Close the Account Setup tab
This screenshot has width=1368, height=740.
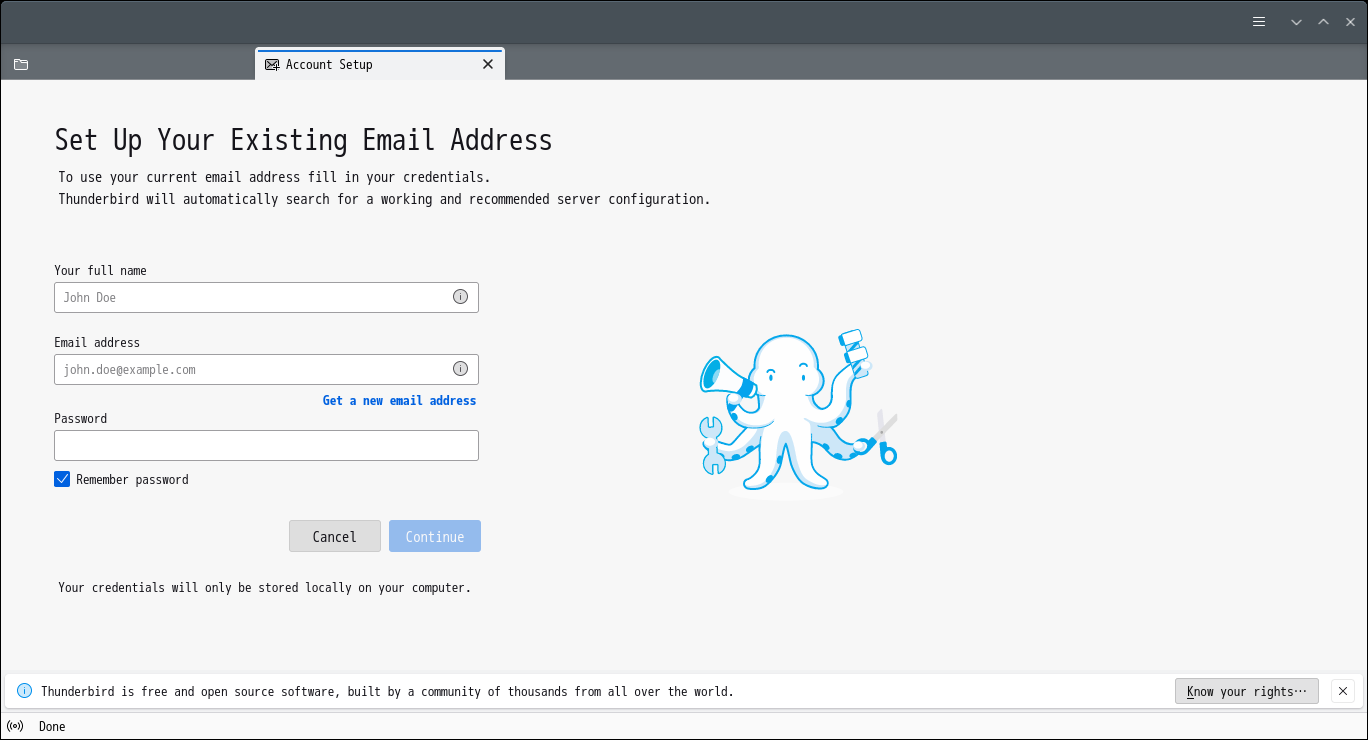pos(488,64)
